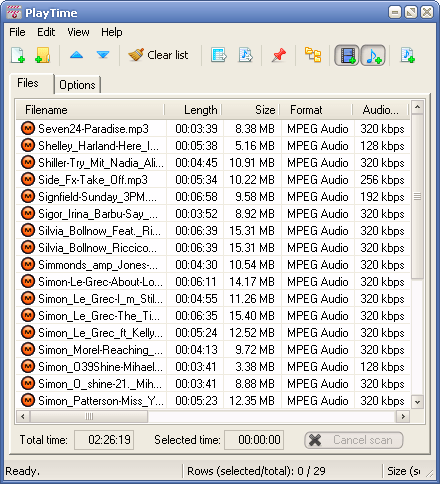Move item down with blue down arrow
The image size is (440, 484).
103,55
